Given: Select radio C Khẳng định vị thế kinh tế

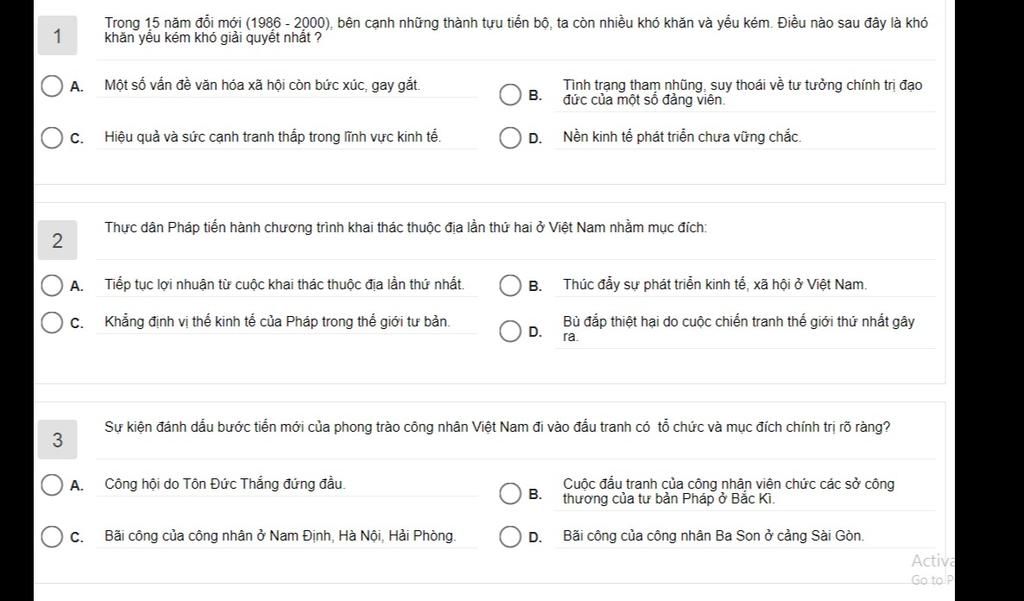Looking at the screenshot, I should (52, 323).
